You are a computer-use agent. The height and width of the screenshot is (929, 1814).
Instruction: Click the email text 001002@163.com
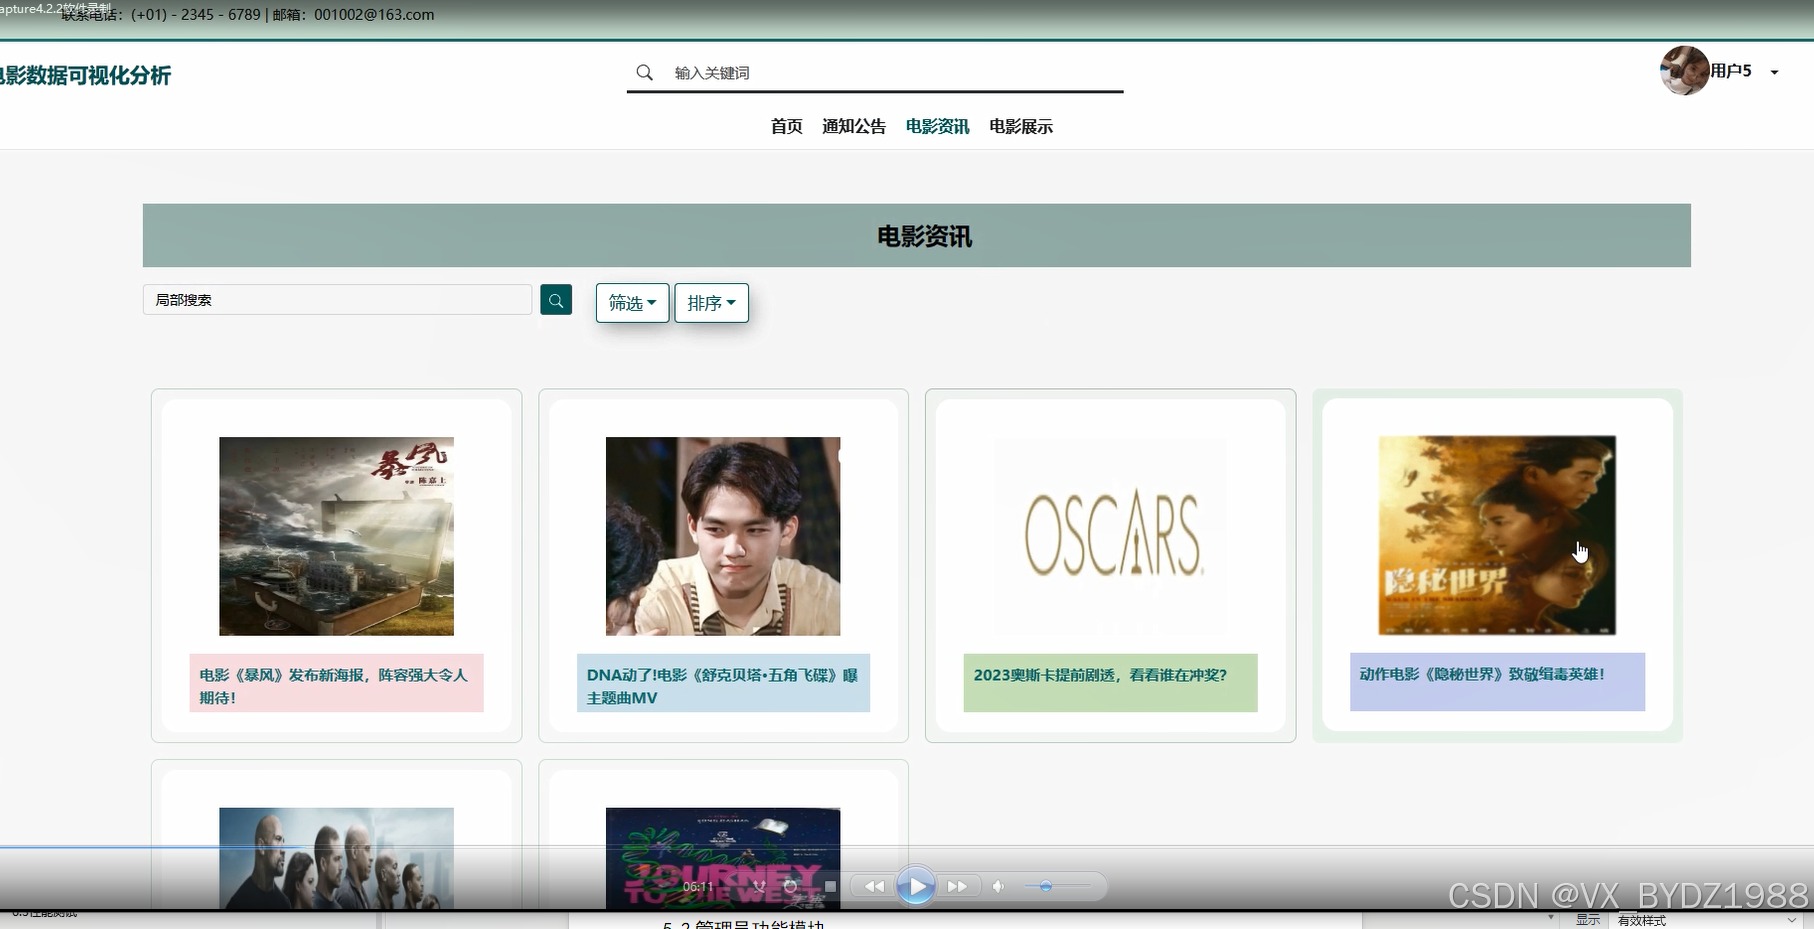[374, 15]
